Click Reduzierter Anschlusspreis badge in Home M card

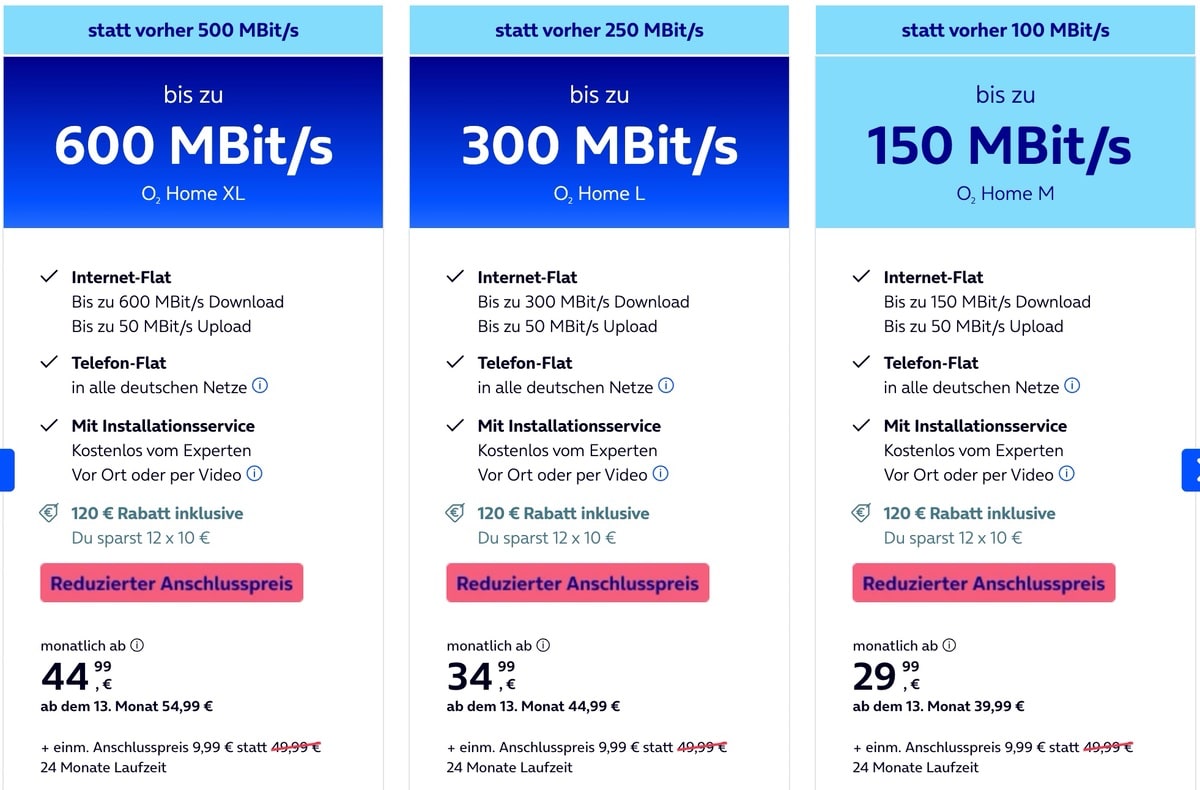983,583
